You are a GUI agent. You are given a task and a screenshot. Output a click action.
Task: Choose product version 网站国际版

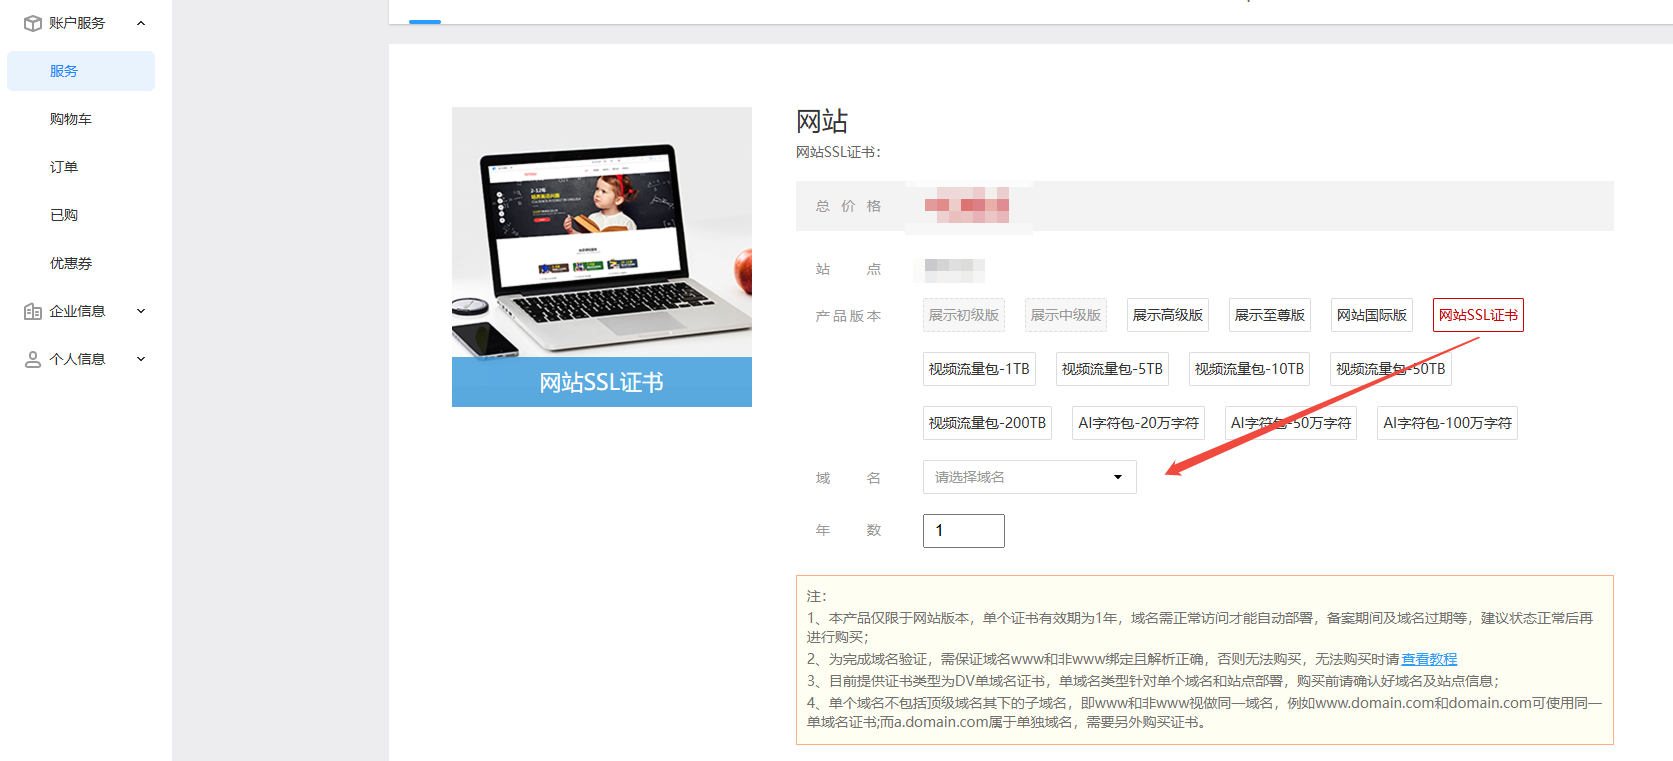click(x=1372, y=315)
